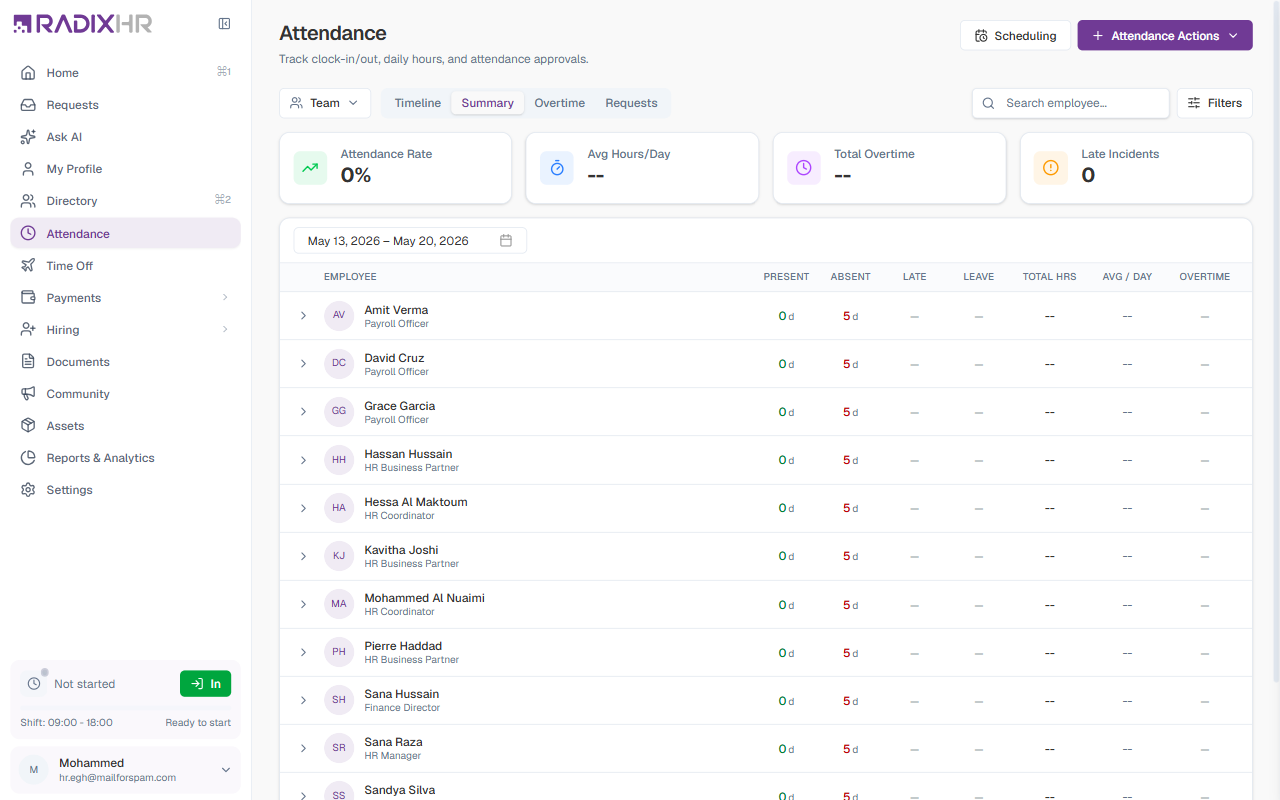Viewport: 1280px width, 800px height.
Task: Open the Mohammed account menu chevron
Action: [225, 770]
